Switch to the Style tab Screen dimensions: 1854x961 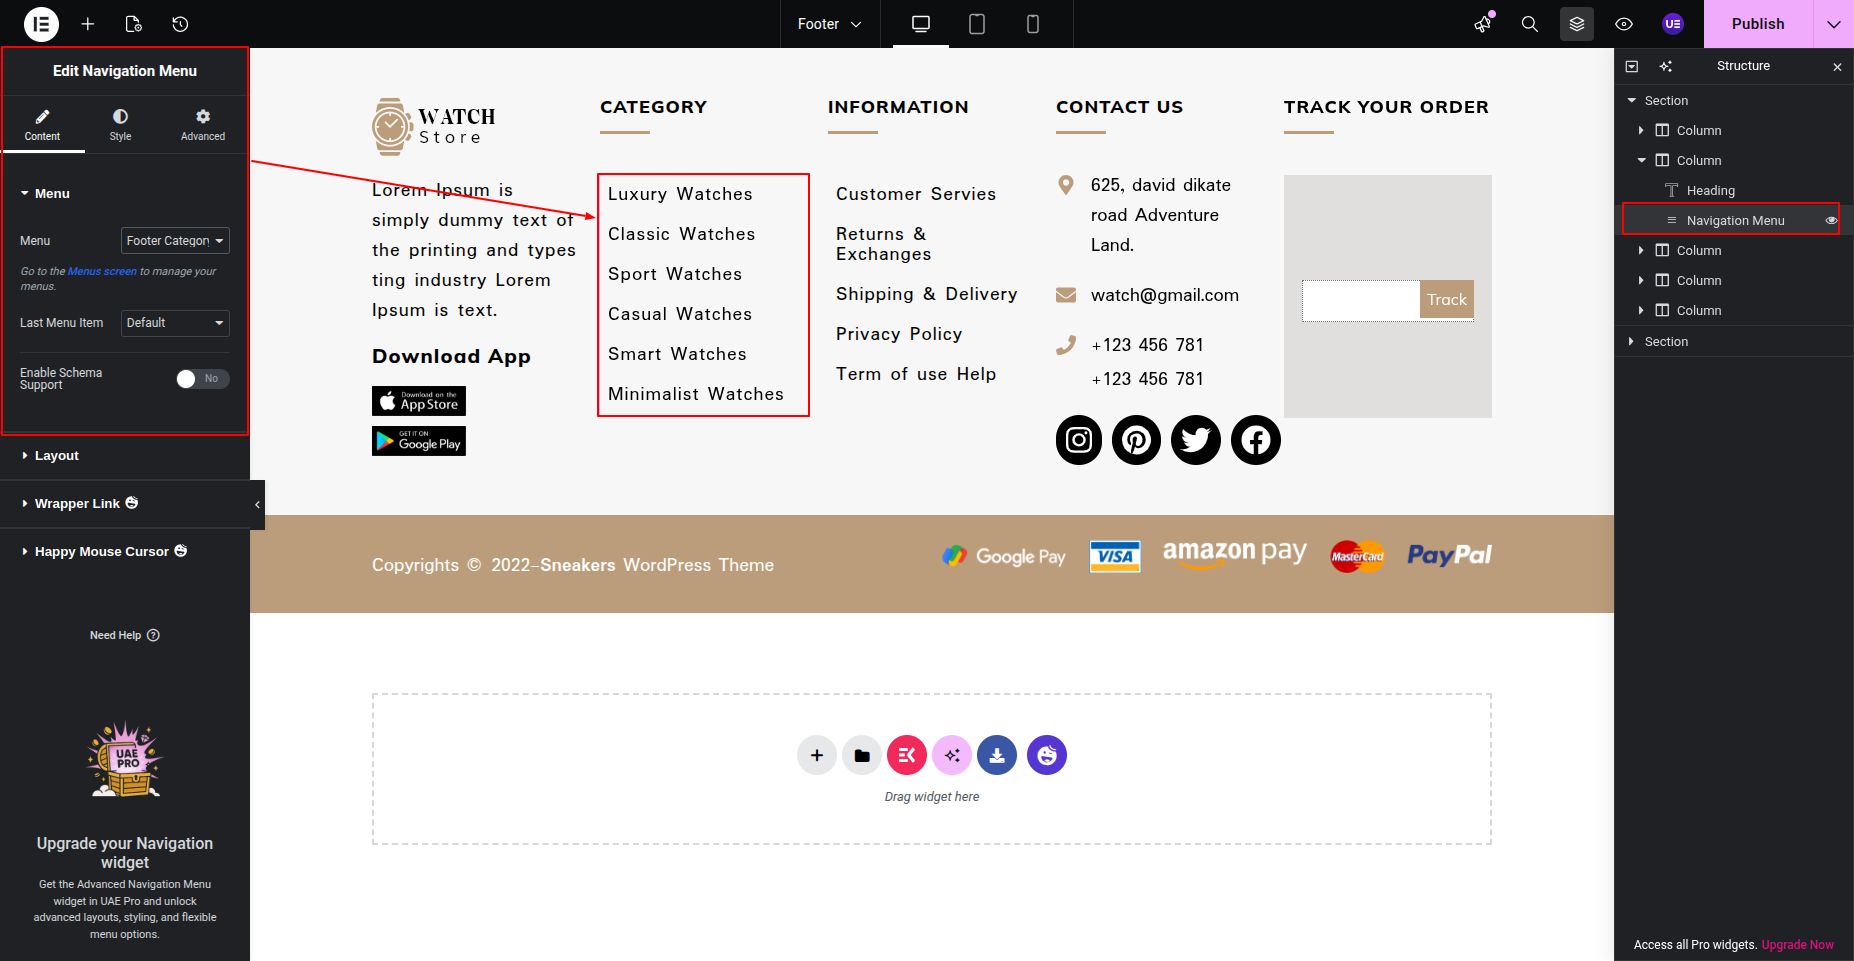(x=120, y=125)
